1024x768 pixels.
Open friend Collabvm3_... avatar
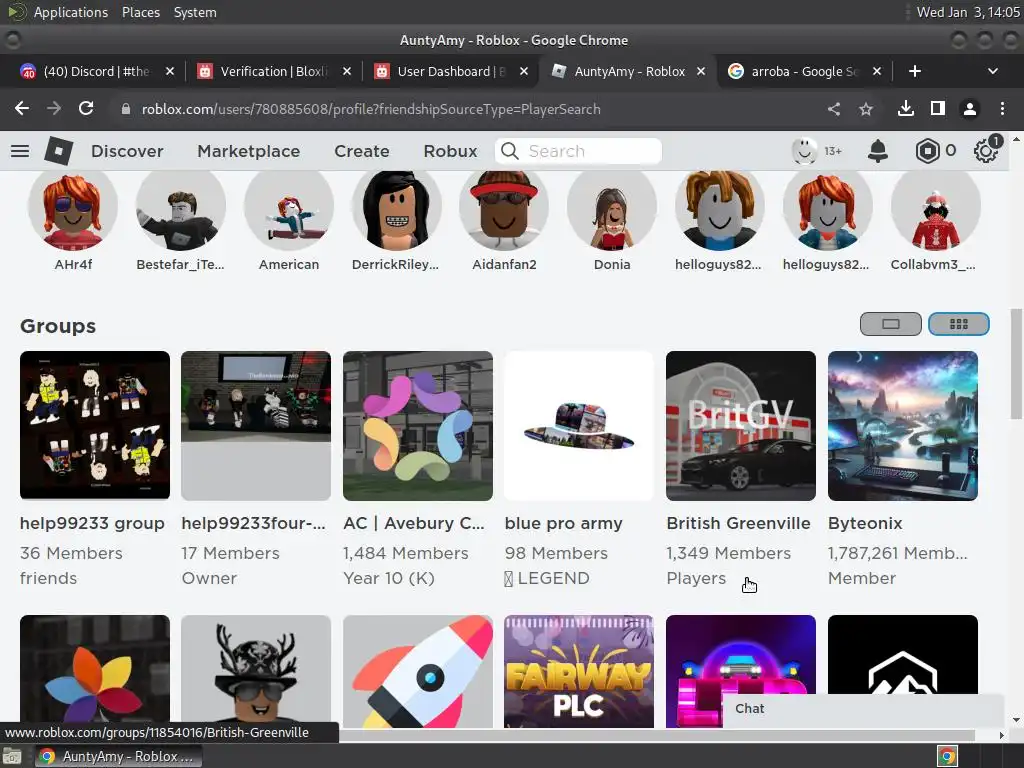[936, 209]
